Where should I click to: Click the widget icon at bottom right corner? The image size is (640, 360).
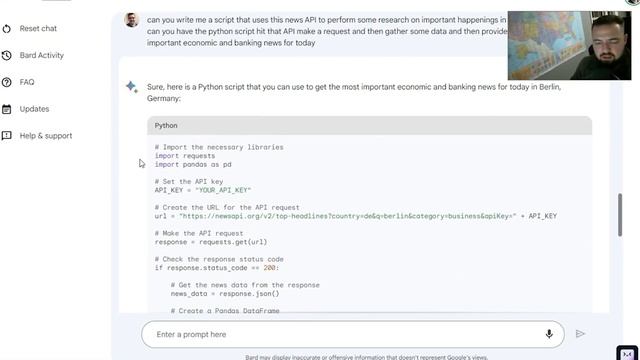627,353
